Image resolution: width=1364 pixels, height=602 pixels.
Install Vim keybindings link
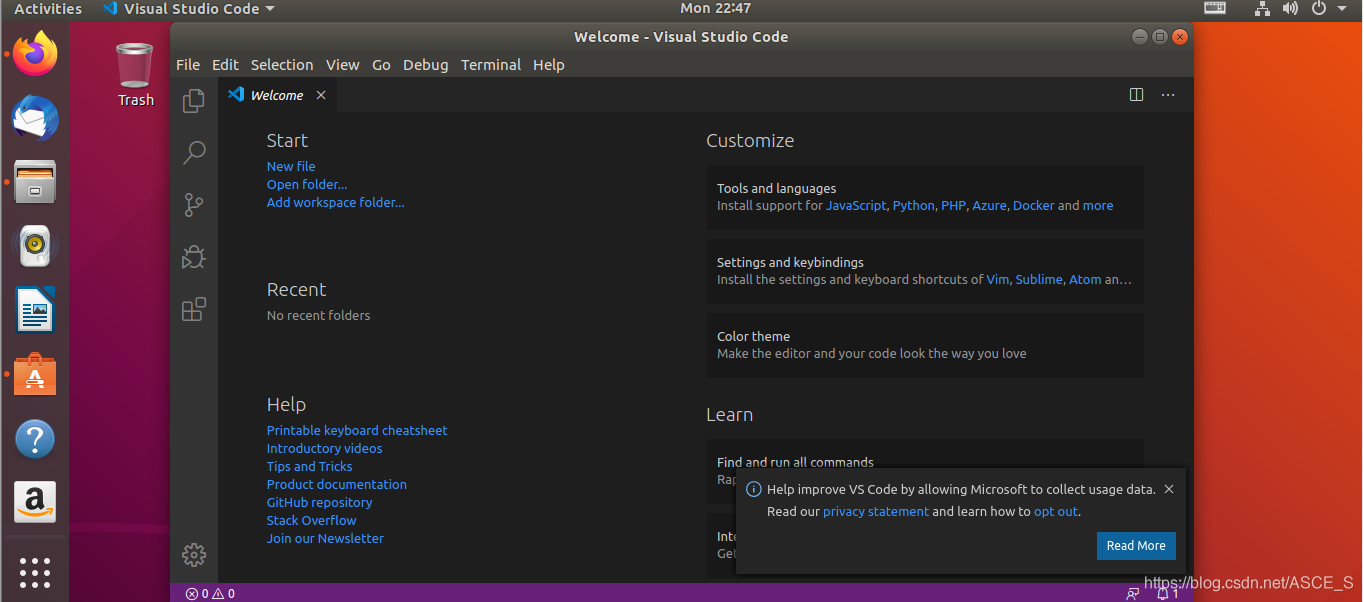tap(997, 279)
